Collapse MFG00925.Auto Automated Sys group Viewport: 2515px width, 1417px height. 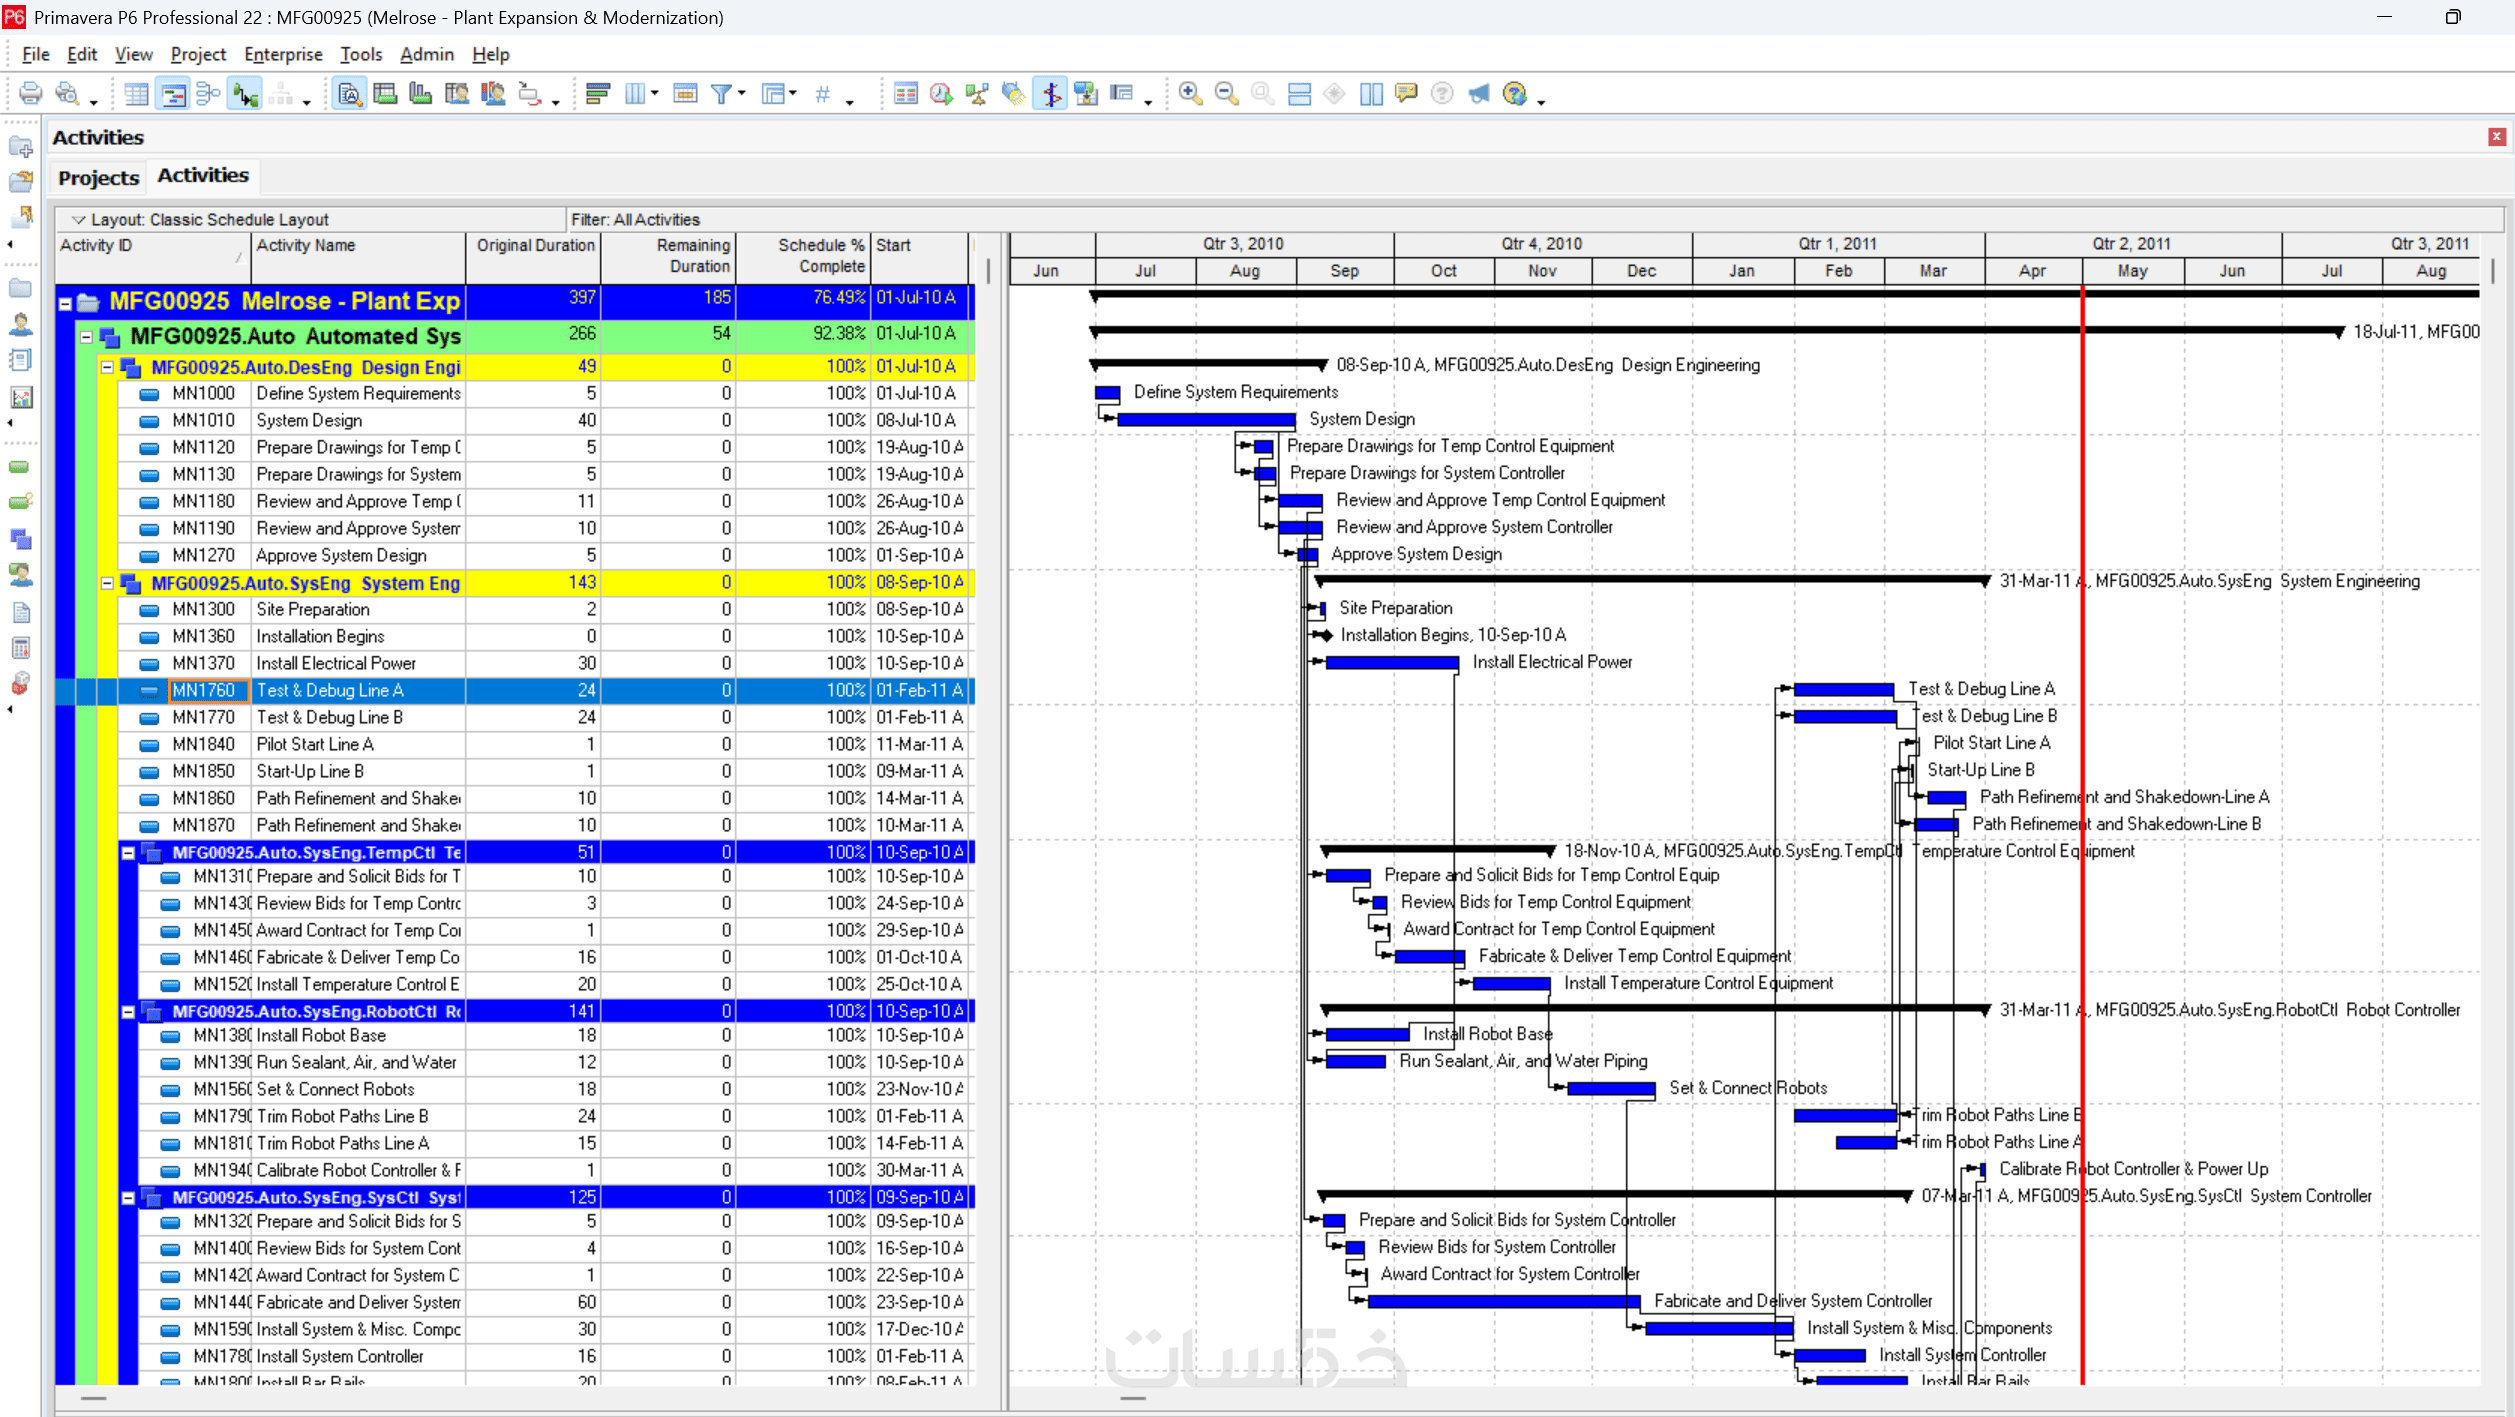point(86,337)
